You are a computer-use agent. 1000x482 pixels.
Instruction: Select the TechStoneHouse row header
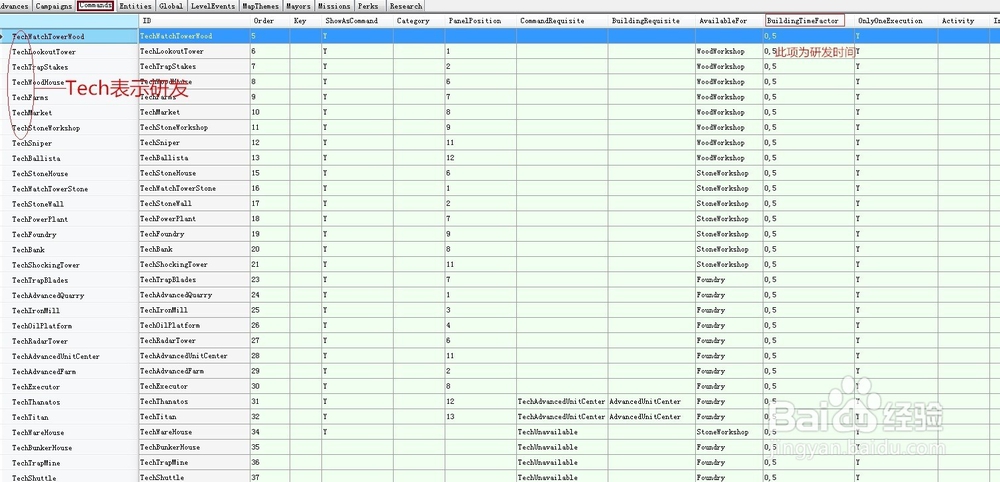pos(69,173)
